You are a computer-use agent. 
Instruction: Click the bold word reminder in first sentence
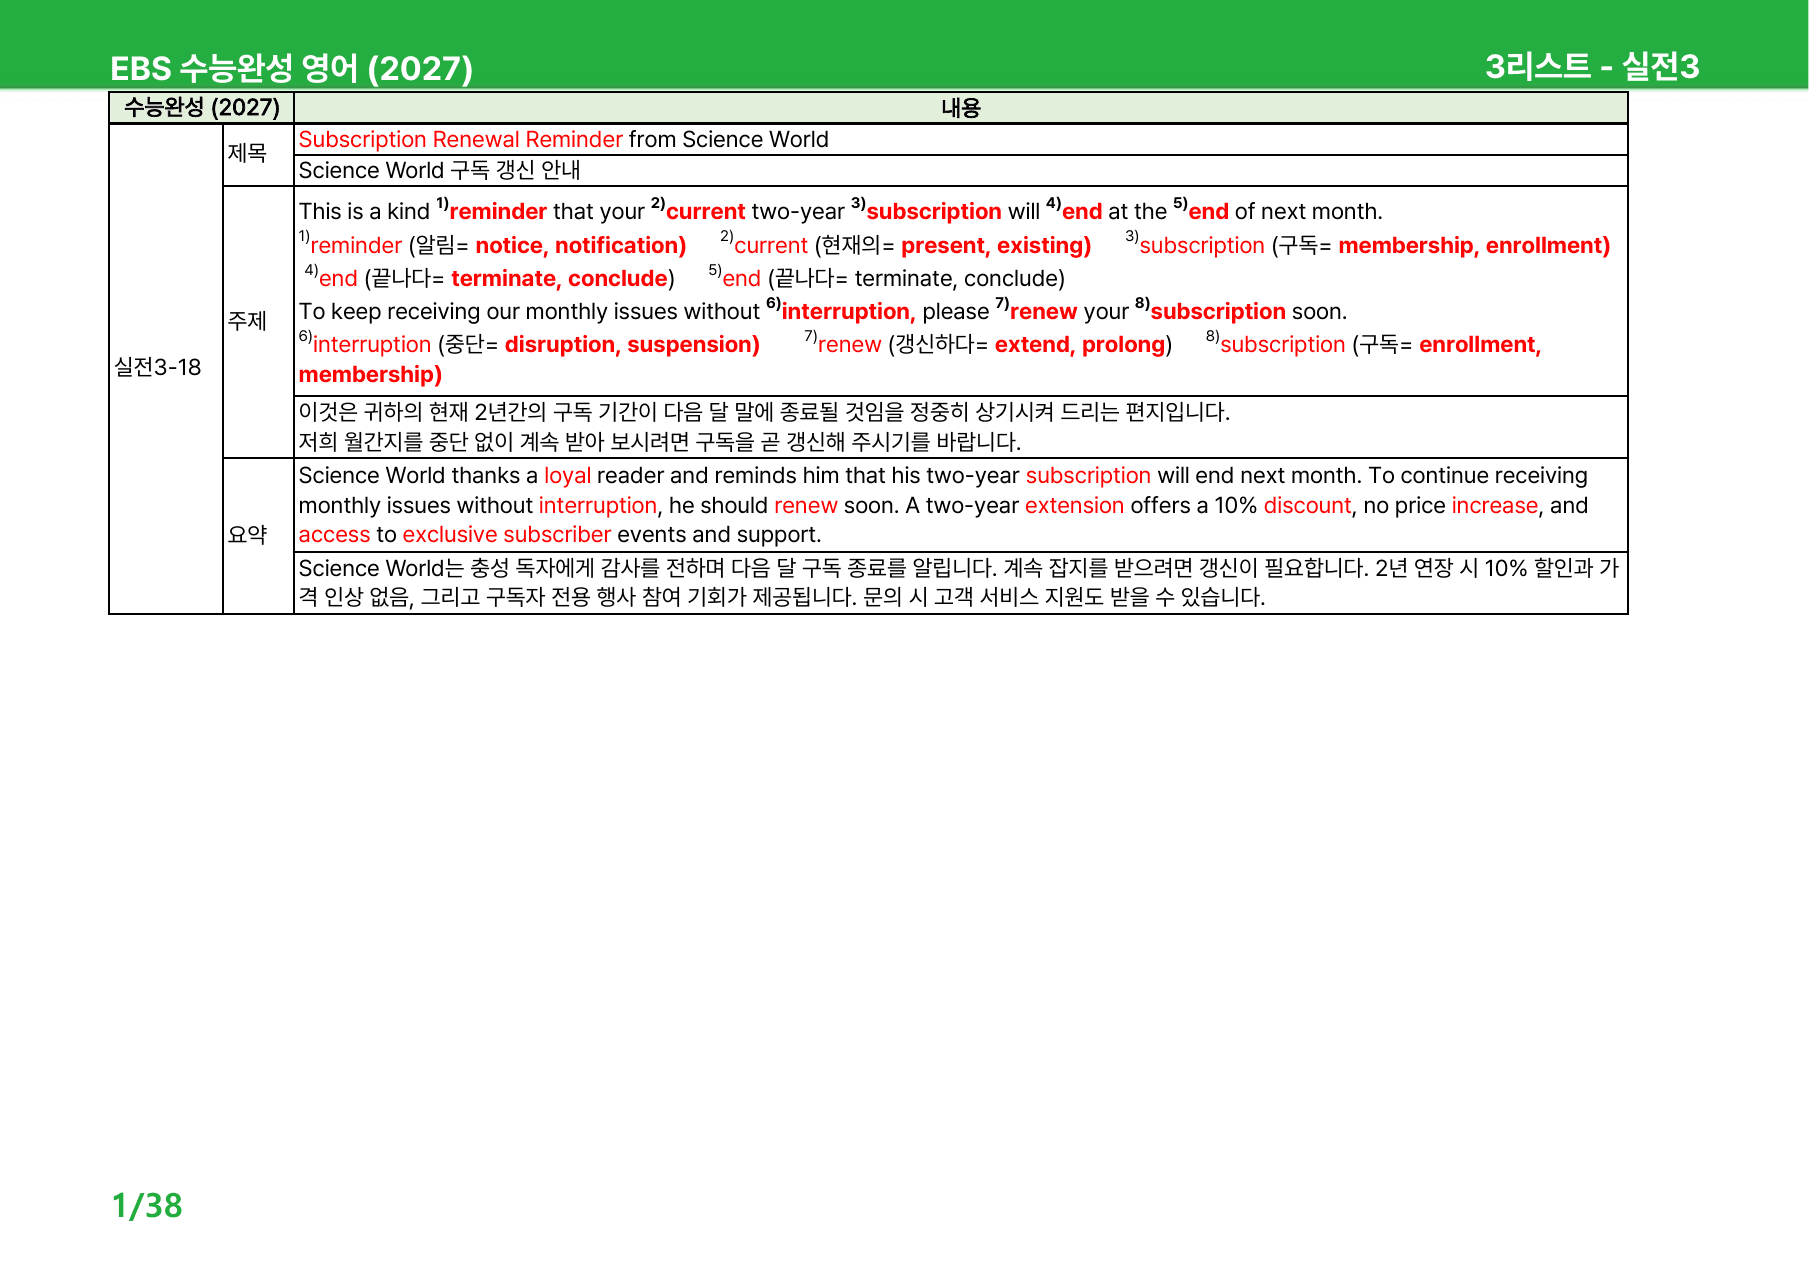tap(497, 211)
